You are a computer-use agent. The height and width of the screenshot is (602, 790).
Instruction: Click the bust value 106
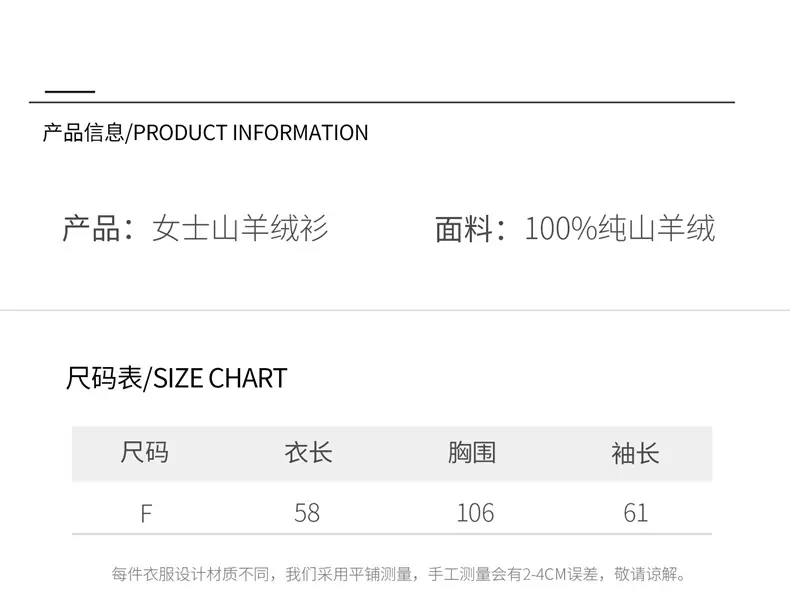(475, 513)
